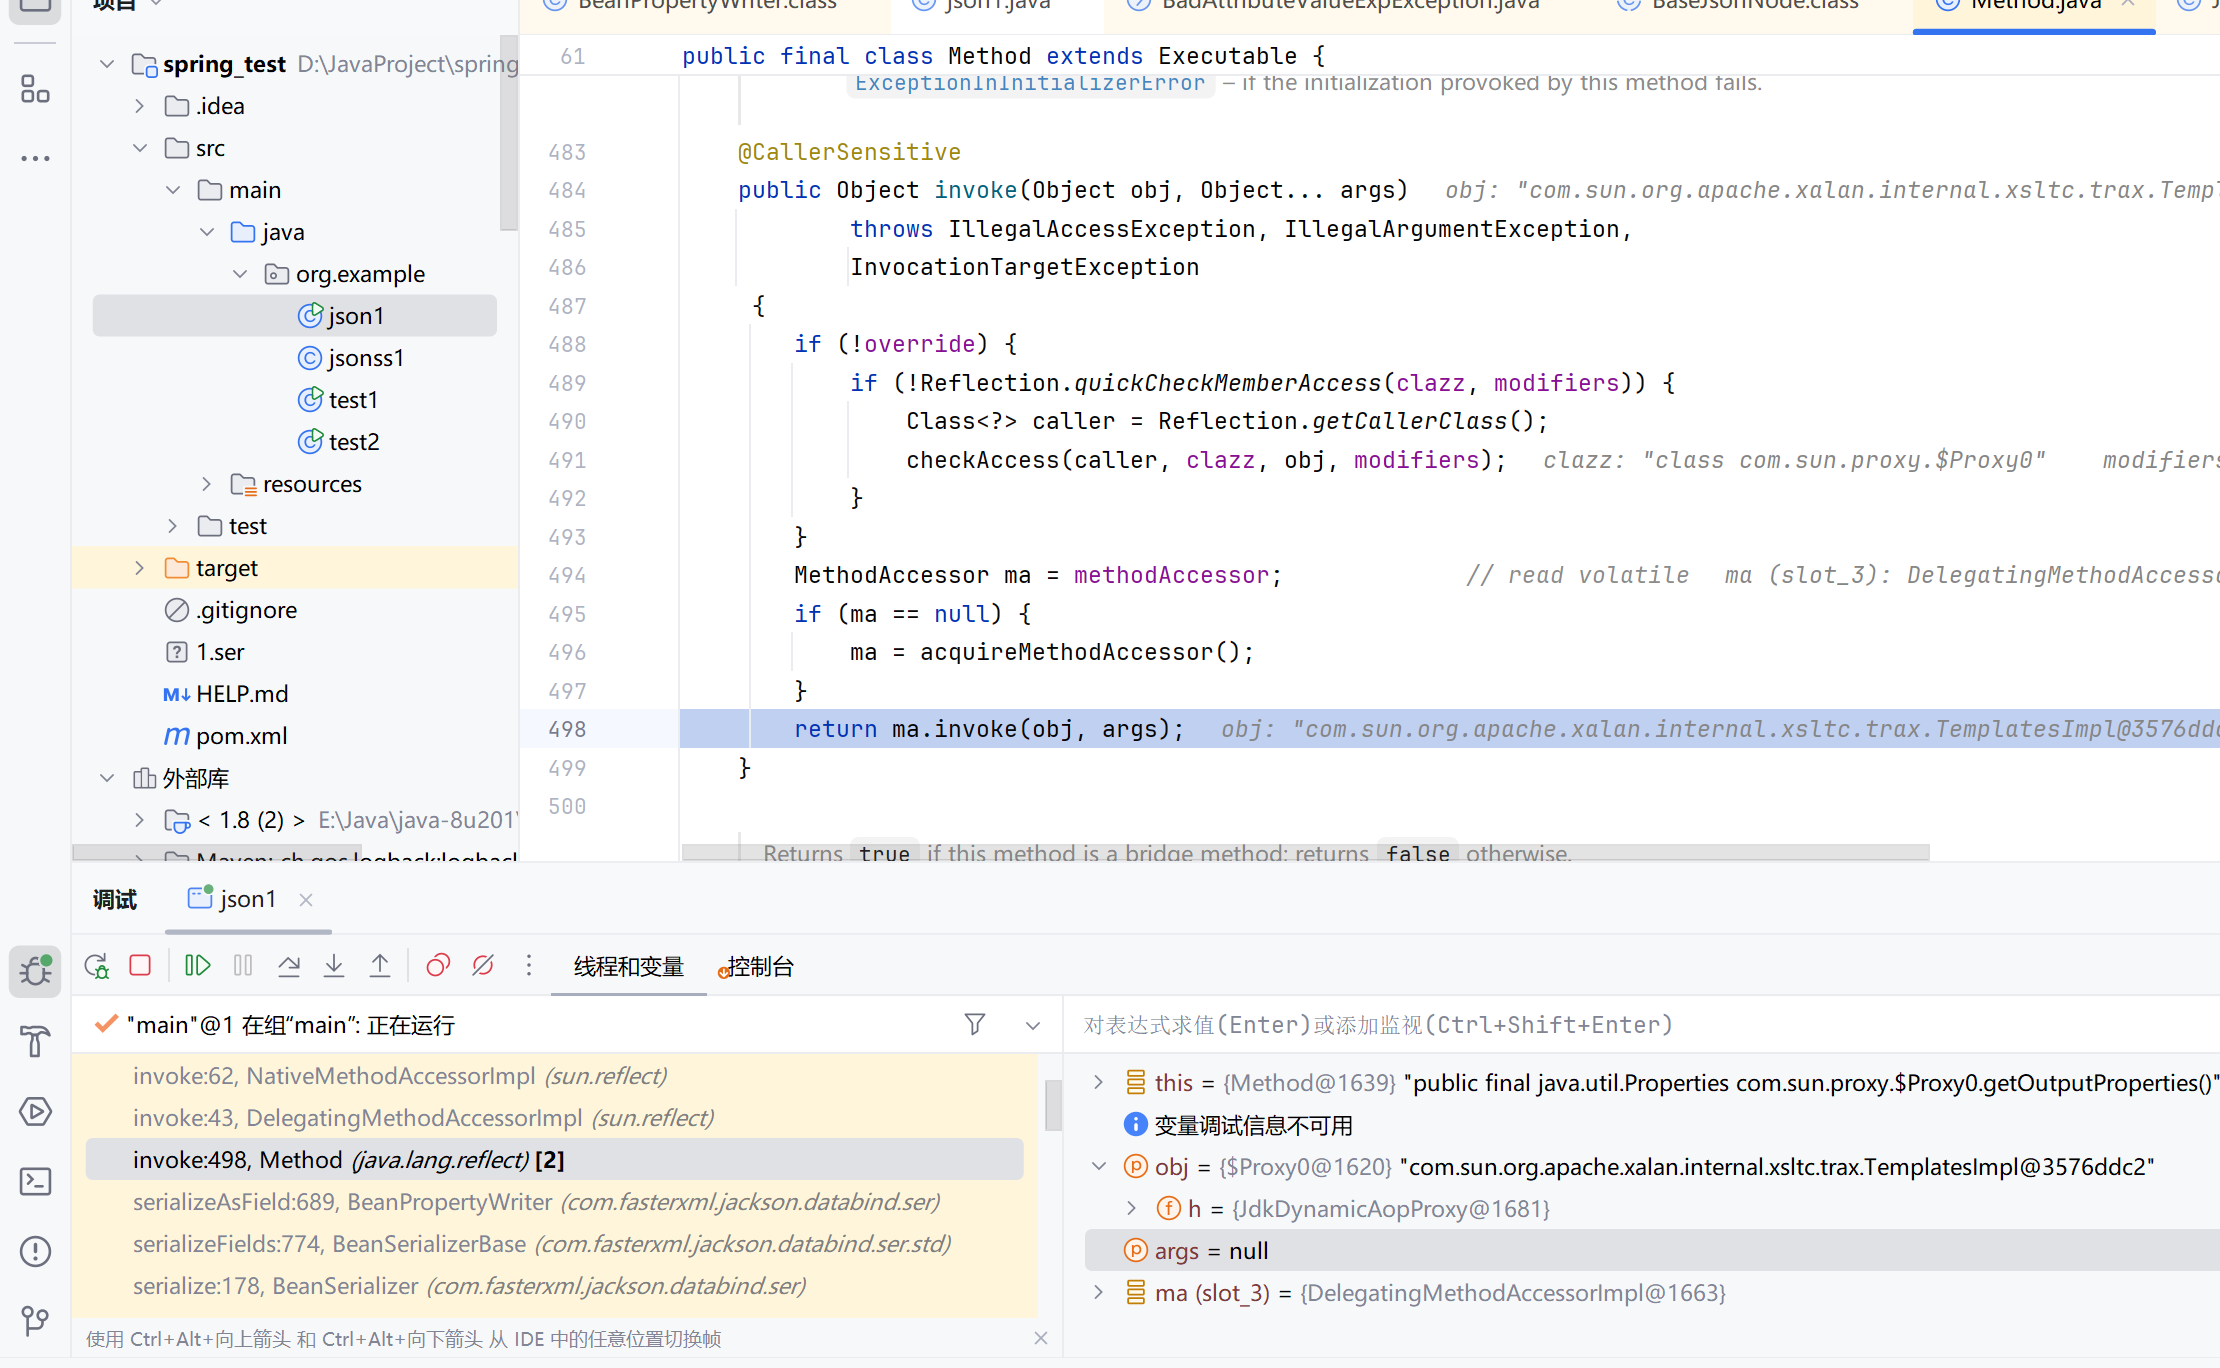Expand the ma (slot_3) variable
2220x1368 pixels.
click(x=1098, y=1292)
